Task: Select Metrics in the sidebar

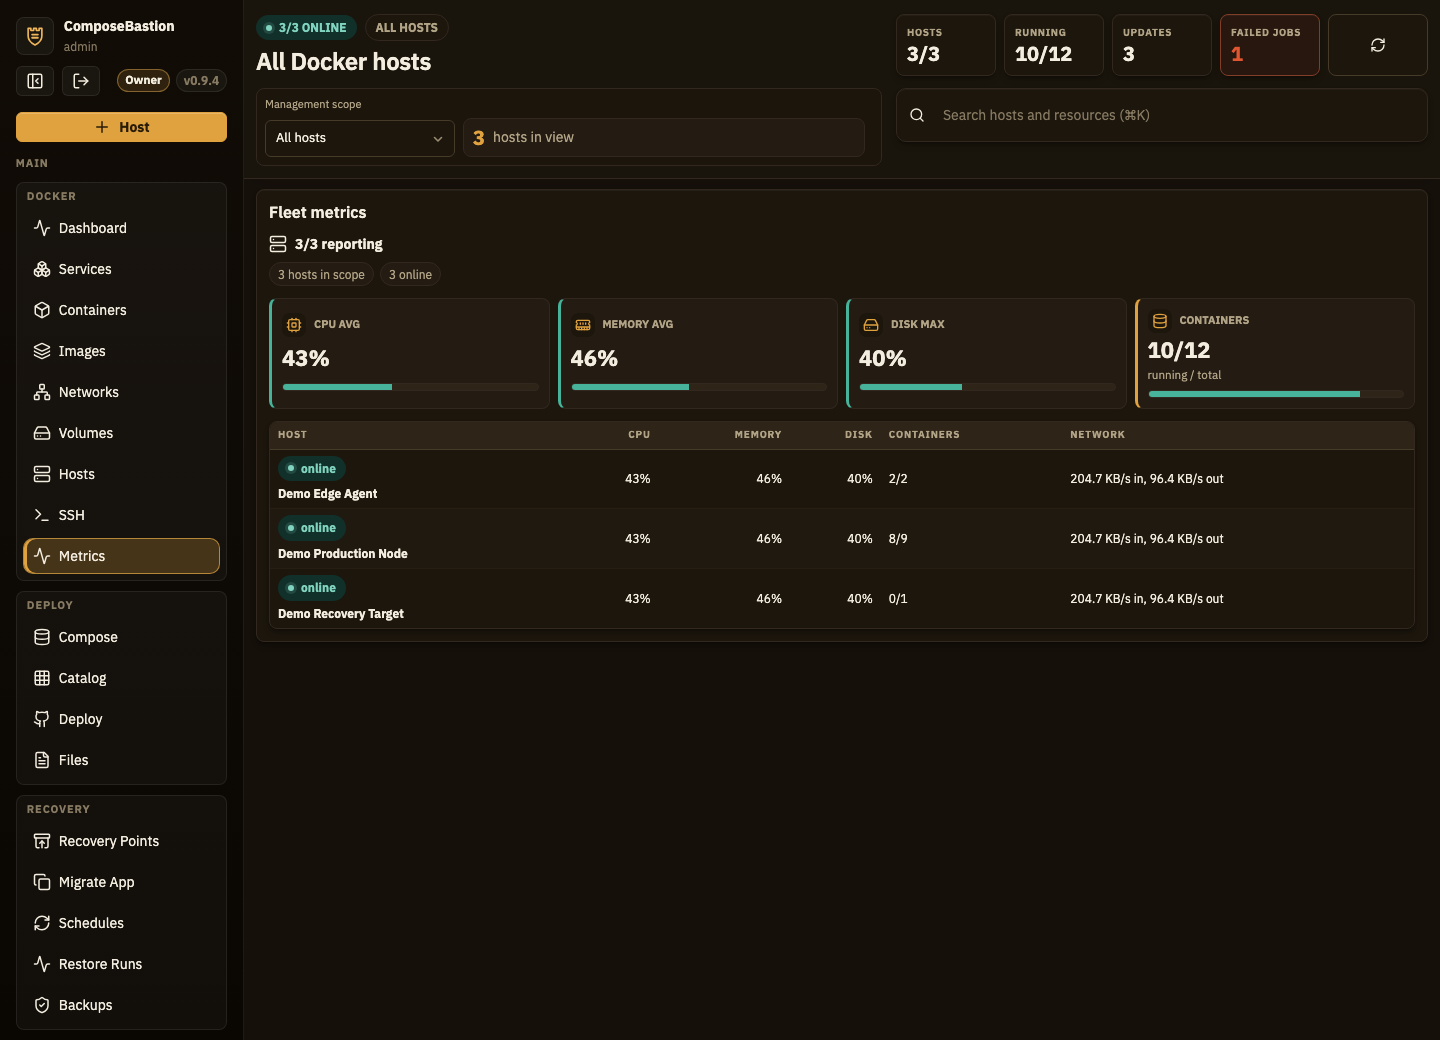Action: [122, 556]
